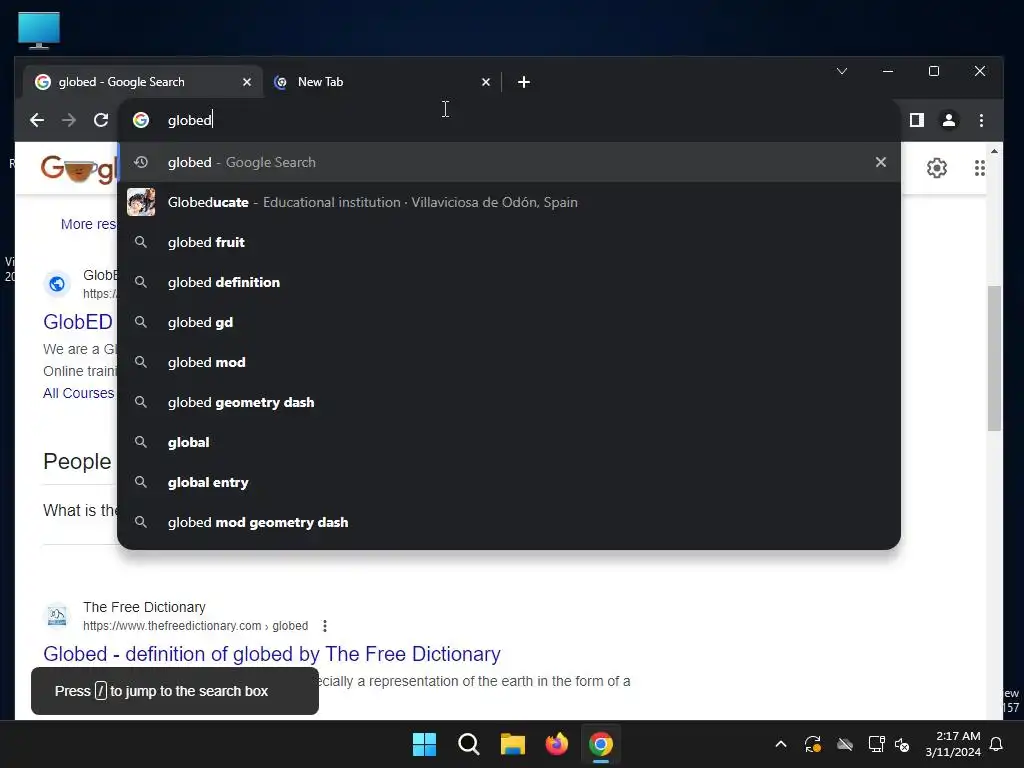Go back using the browser back arrow
The image size is (1024, 768).
37,120
